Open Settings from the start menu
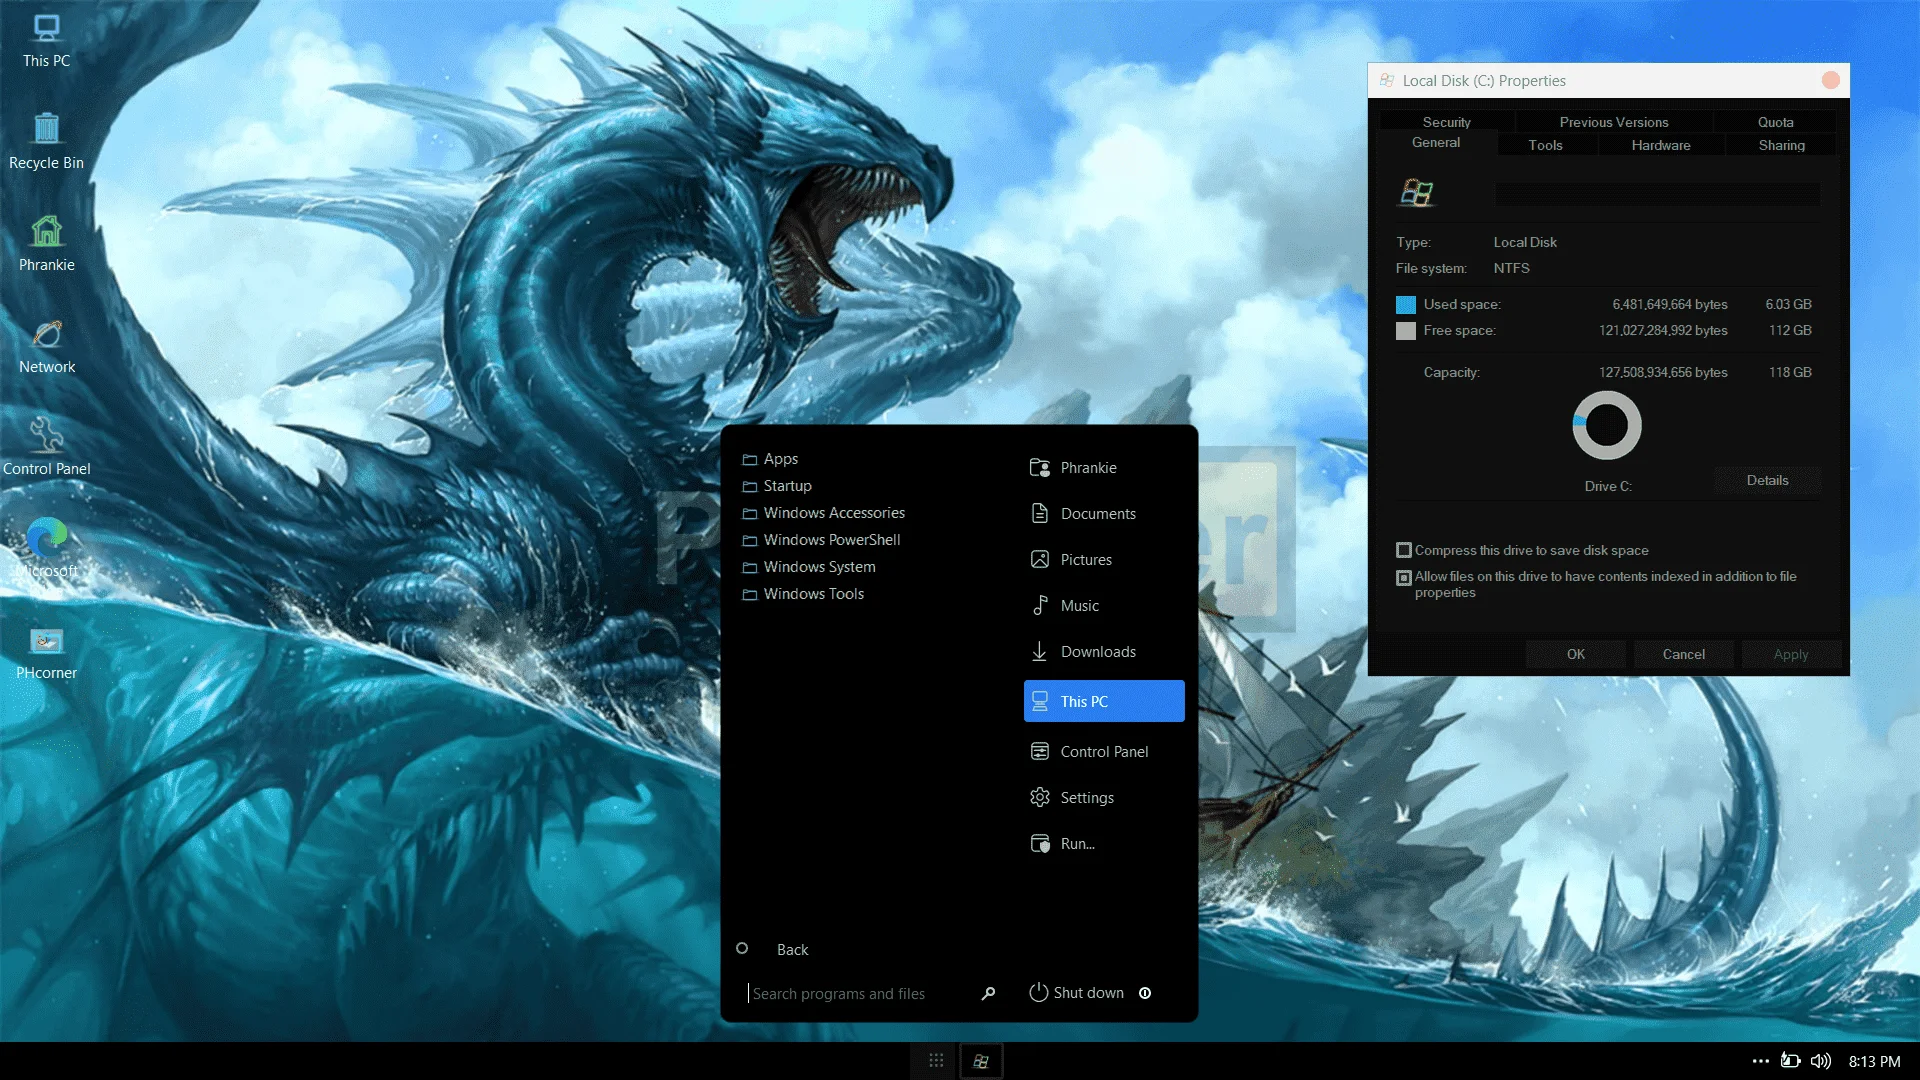This screenshot has width=1920, height=1080. pos(1104,798)
